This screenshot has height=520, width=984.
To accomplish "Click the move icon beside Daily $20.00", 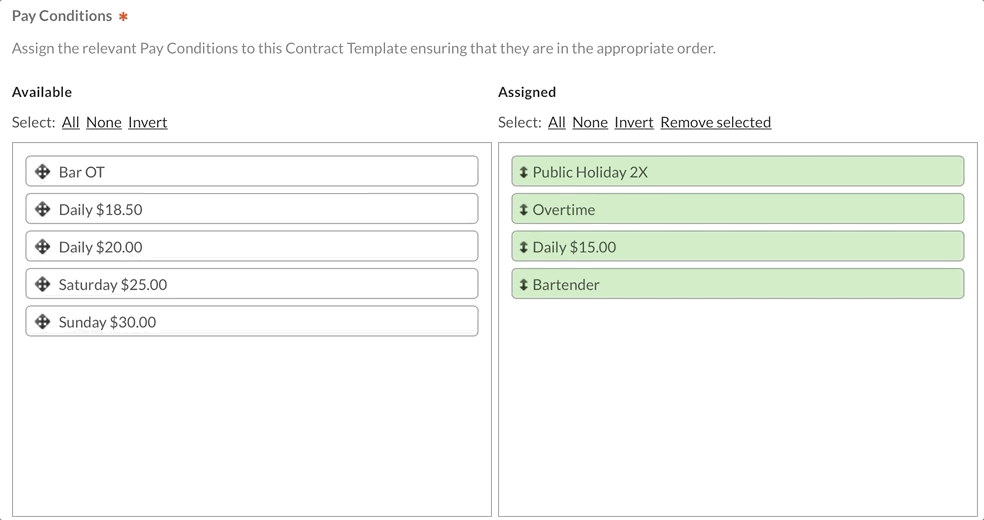I will click(43, 247).
